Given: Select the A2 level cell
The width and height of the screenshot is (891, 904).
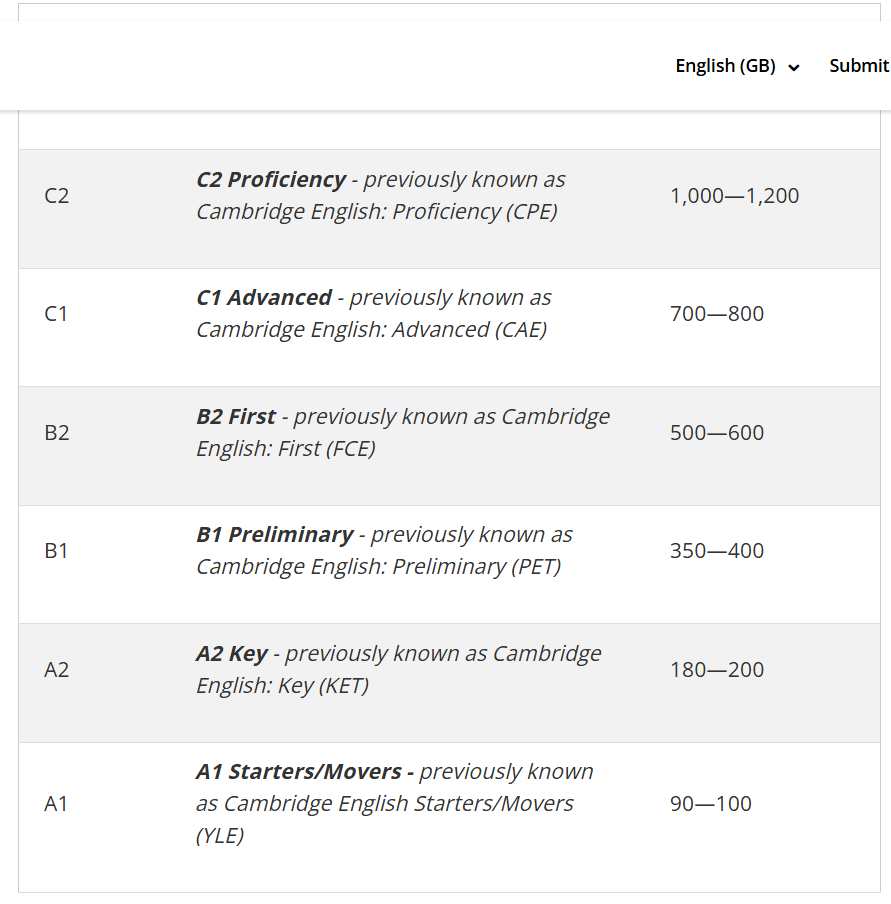Looking at the screenshot, I should click(x=57, y=670).
